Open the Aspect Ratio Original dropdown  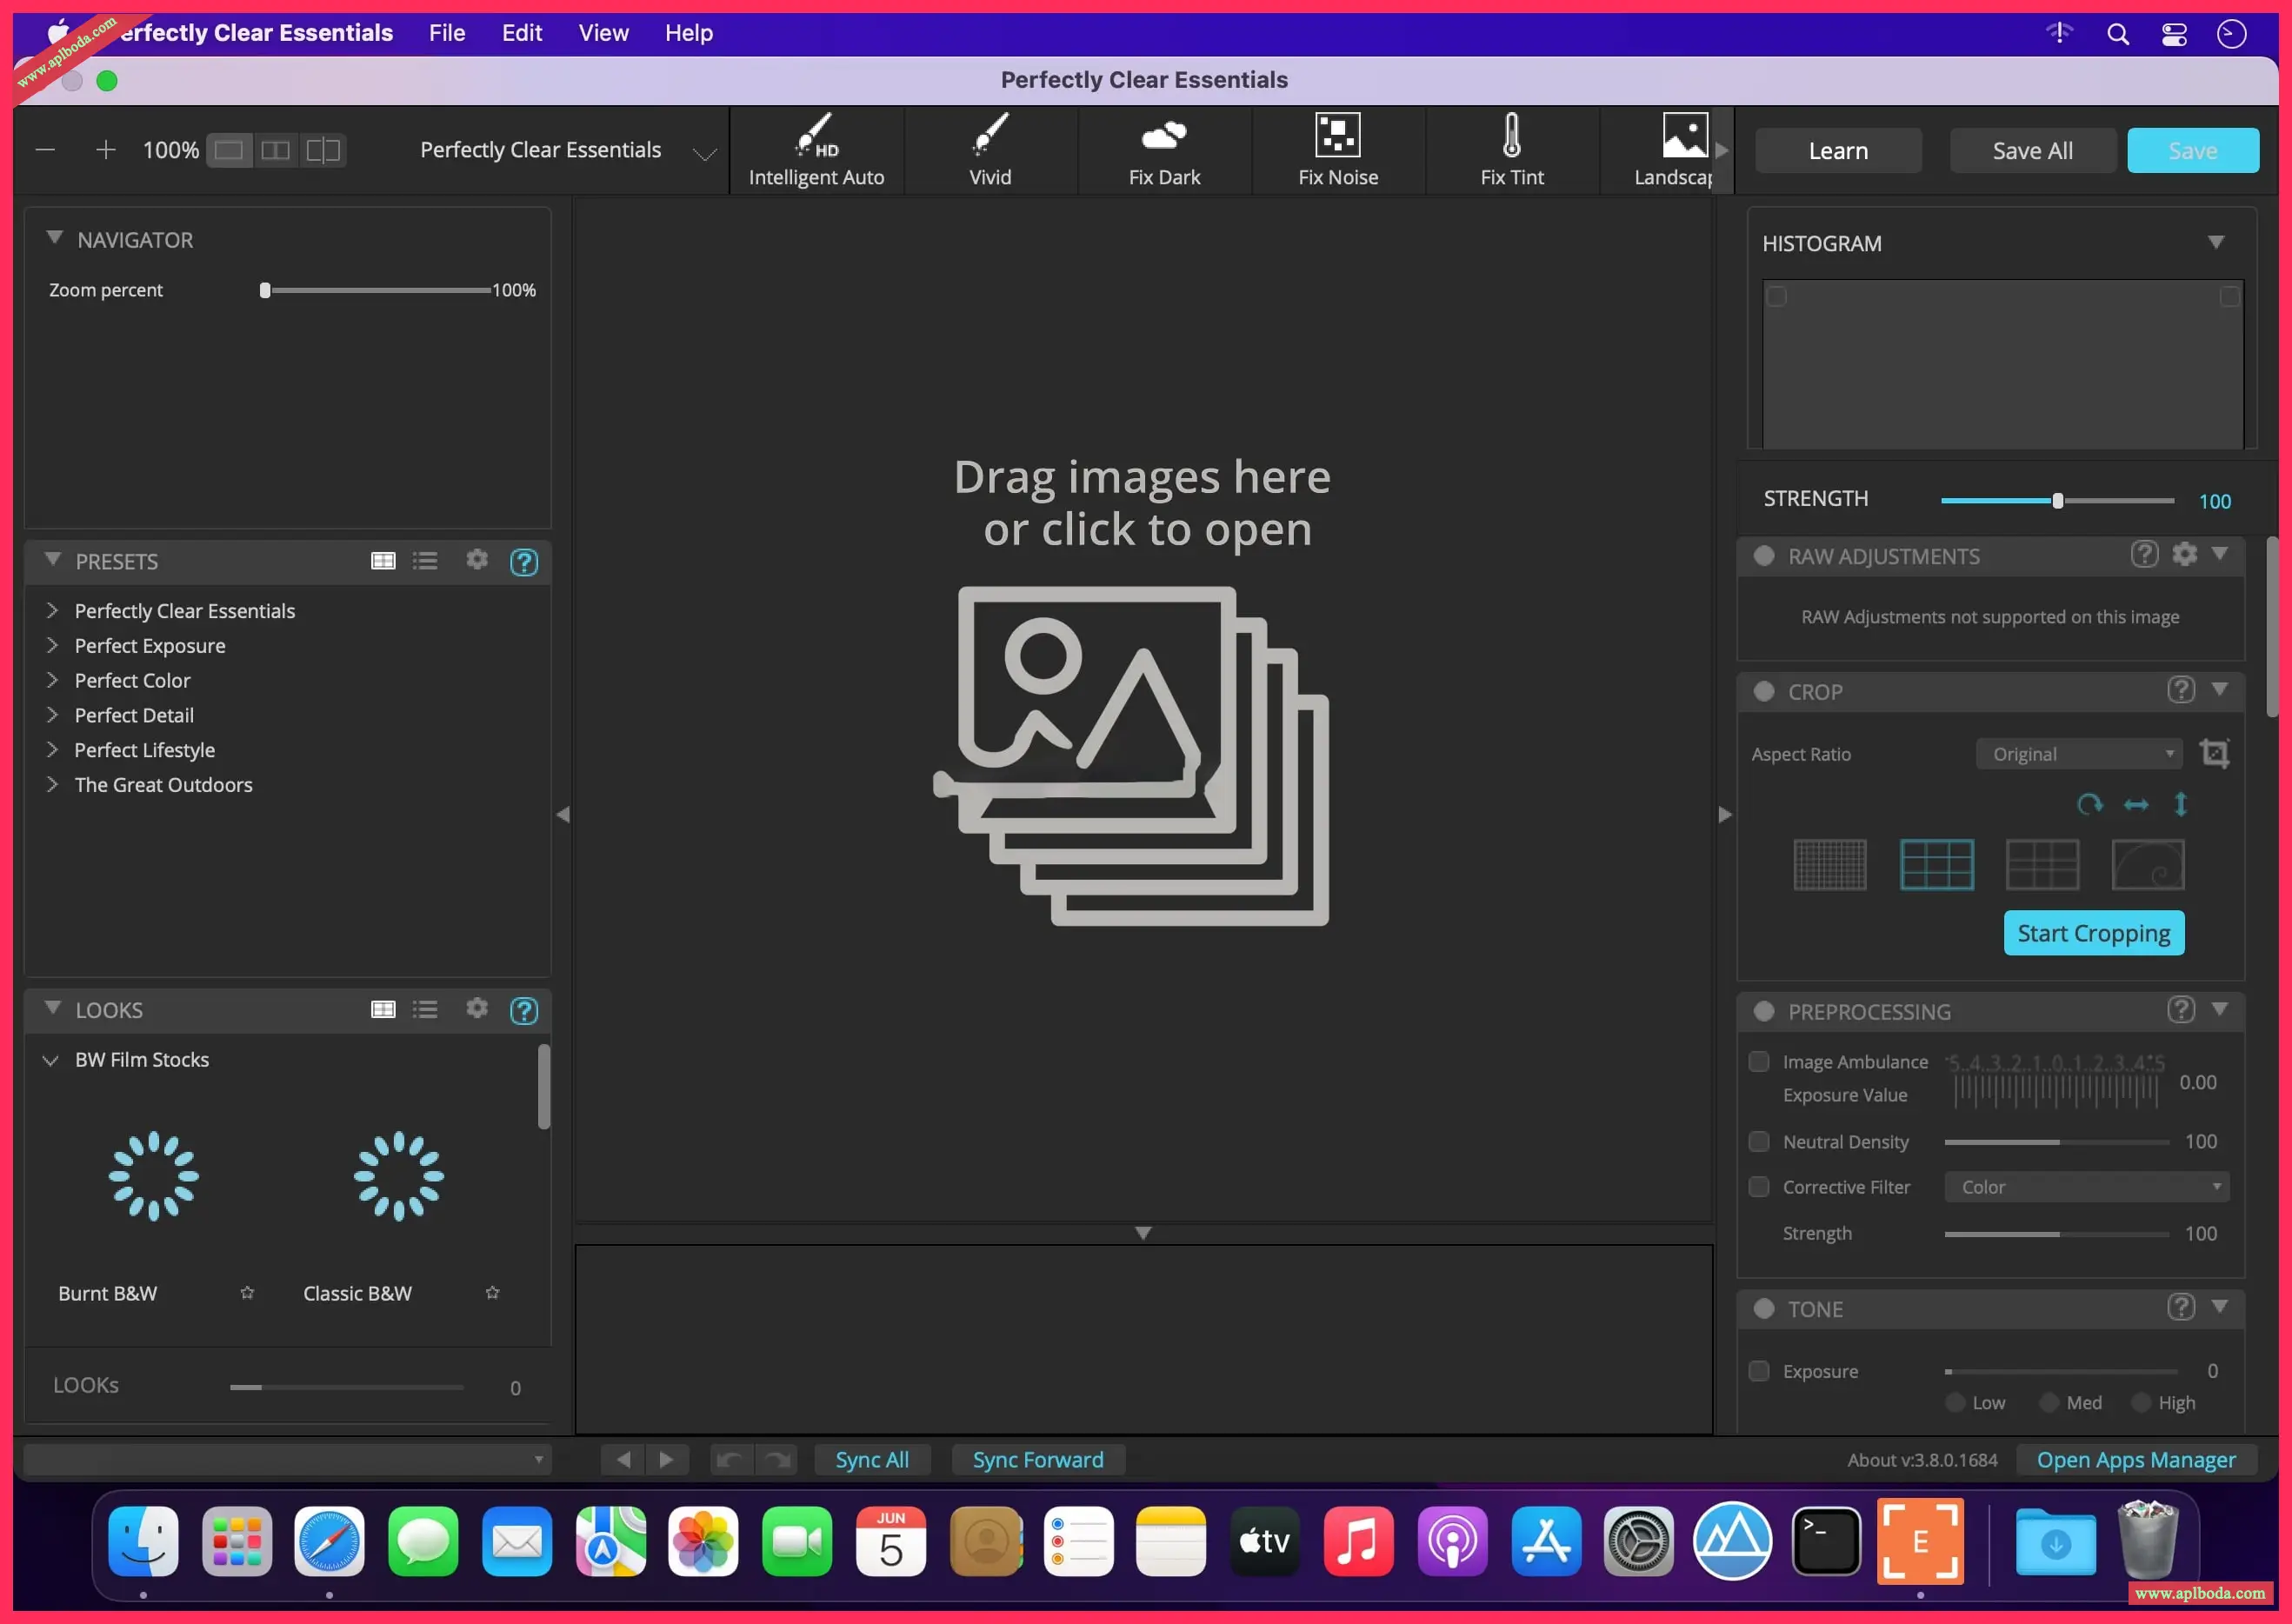(2079, 754)
